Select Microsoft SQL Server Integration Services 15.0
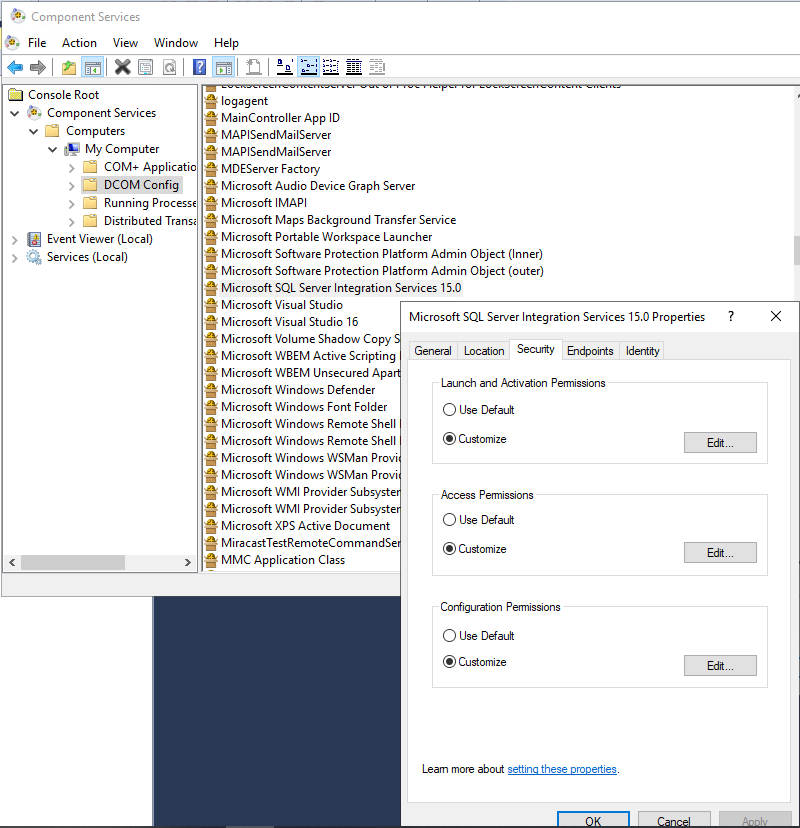Image resolution: width=800 pixels, height=828 pixels. [341, 288]
